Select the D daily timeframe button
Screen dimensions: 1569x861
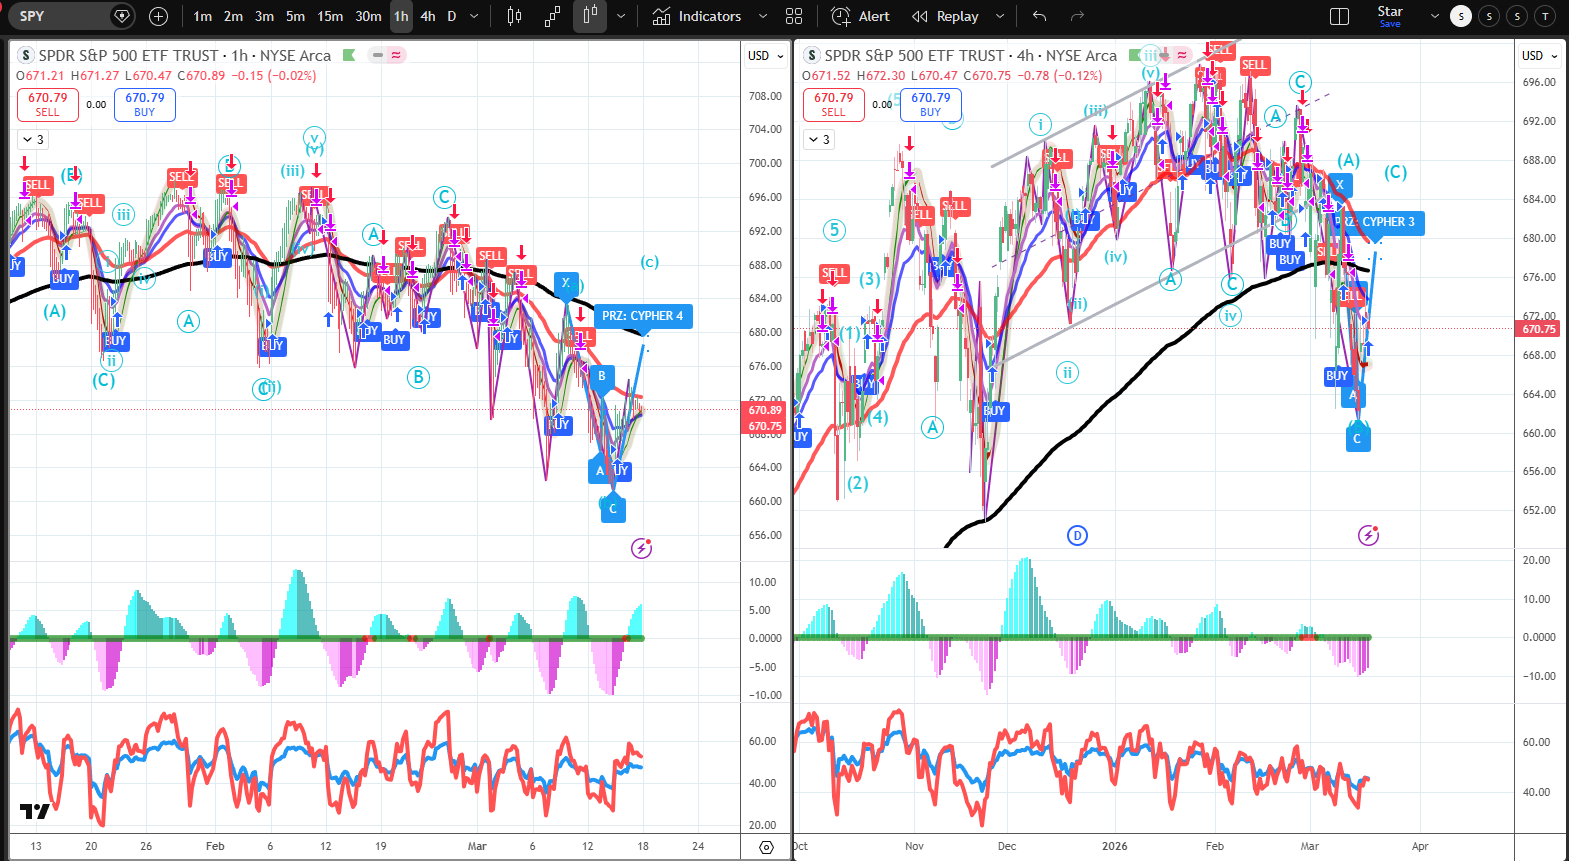point(452,16)
